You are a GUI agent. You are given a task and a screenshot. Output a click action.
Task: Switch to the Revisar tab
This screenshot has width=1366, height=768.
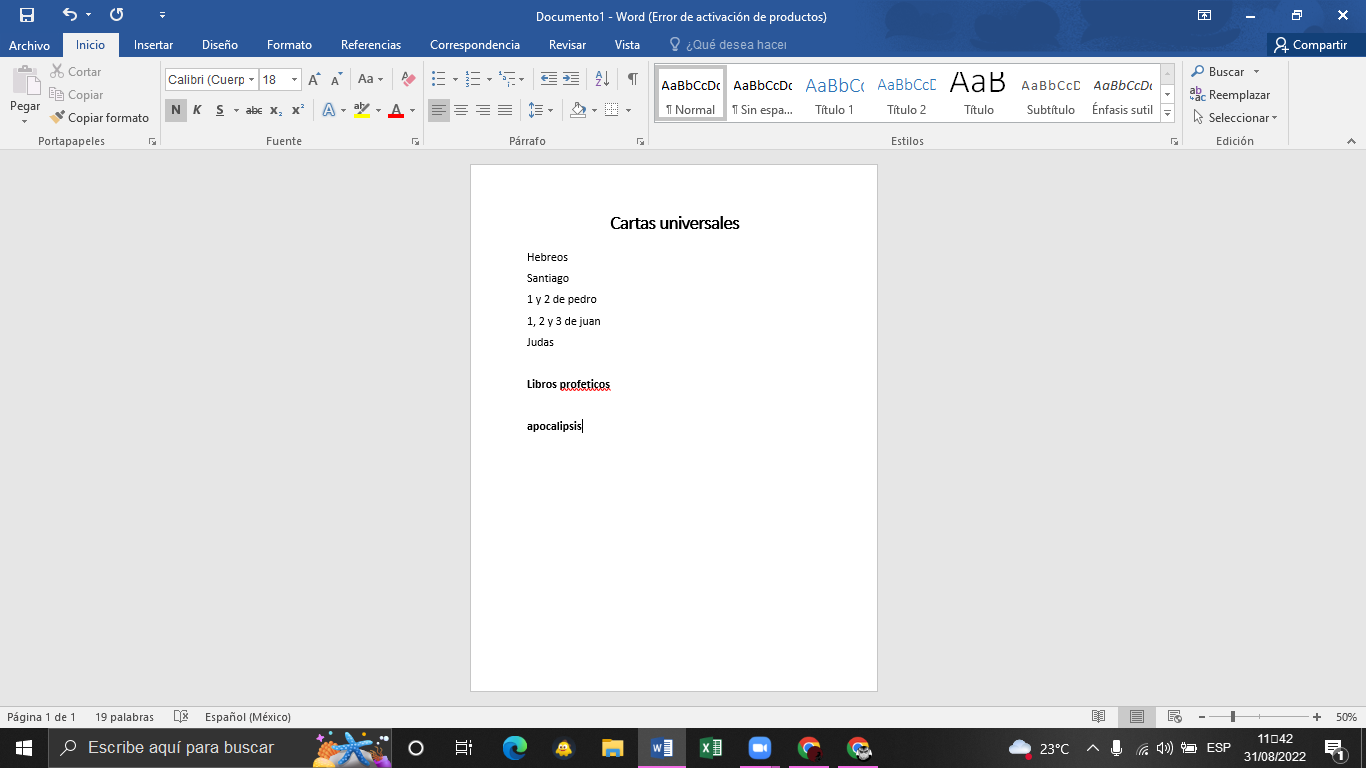pyautogui.click(x=567, y=45)
